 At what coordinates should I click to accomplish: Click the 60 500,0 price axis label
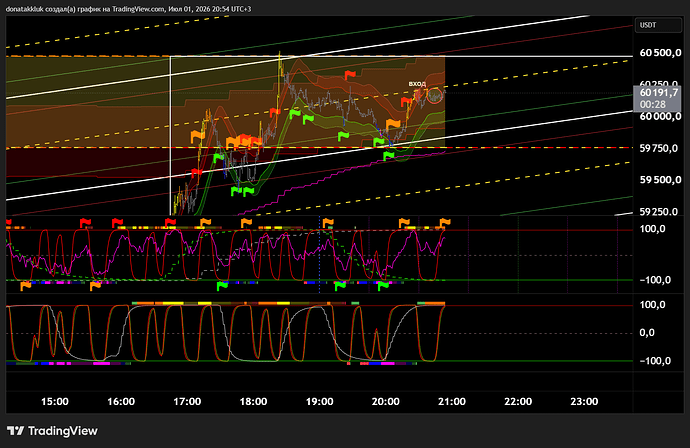pos(660,53)
